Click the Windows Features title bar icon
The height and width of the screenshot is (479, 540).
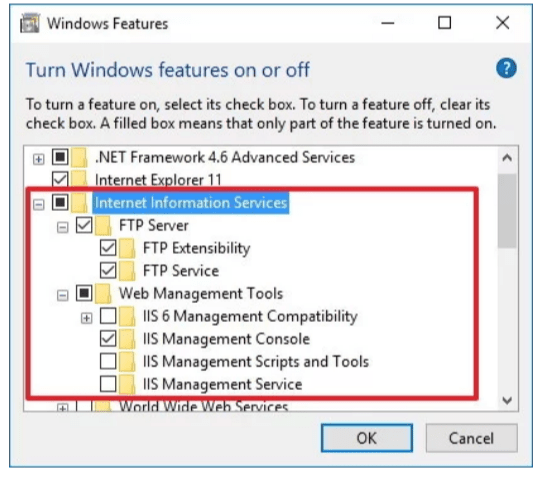click(30, 23)
